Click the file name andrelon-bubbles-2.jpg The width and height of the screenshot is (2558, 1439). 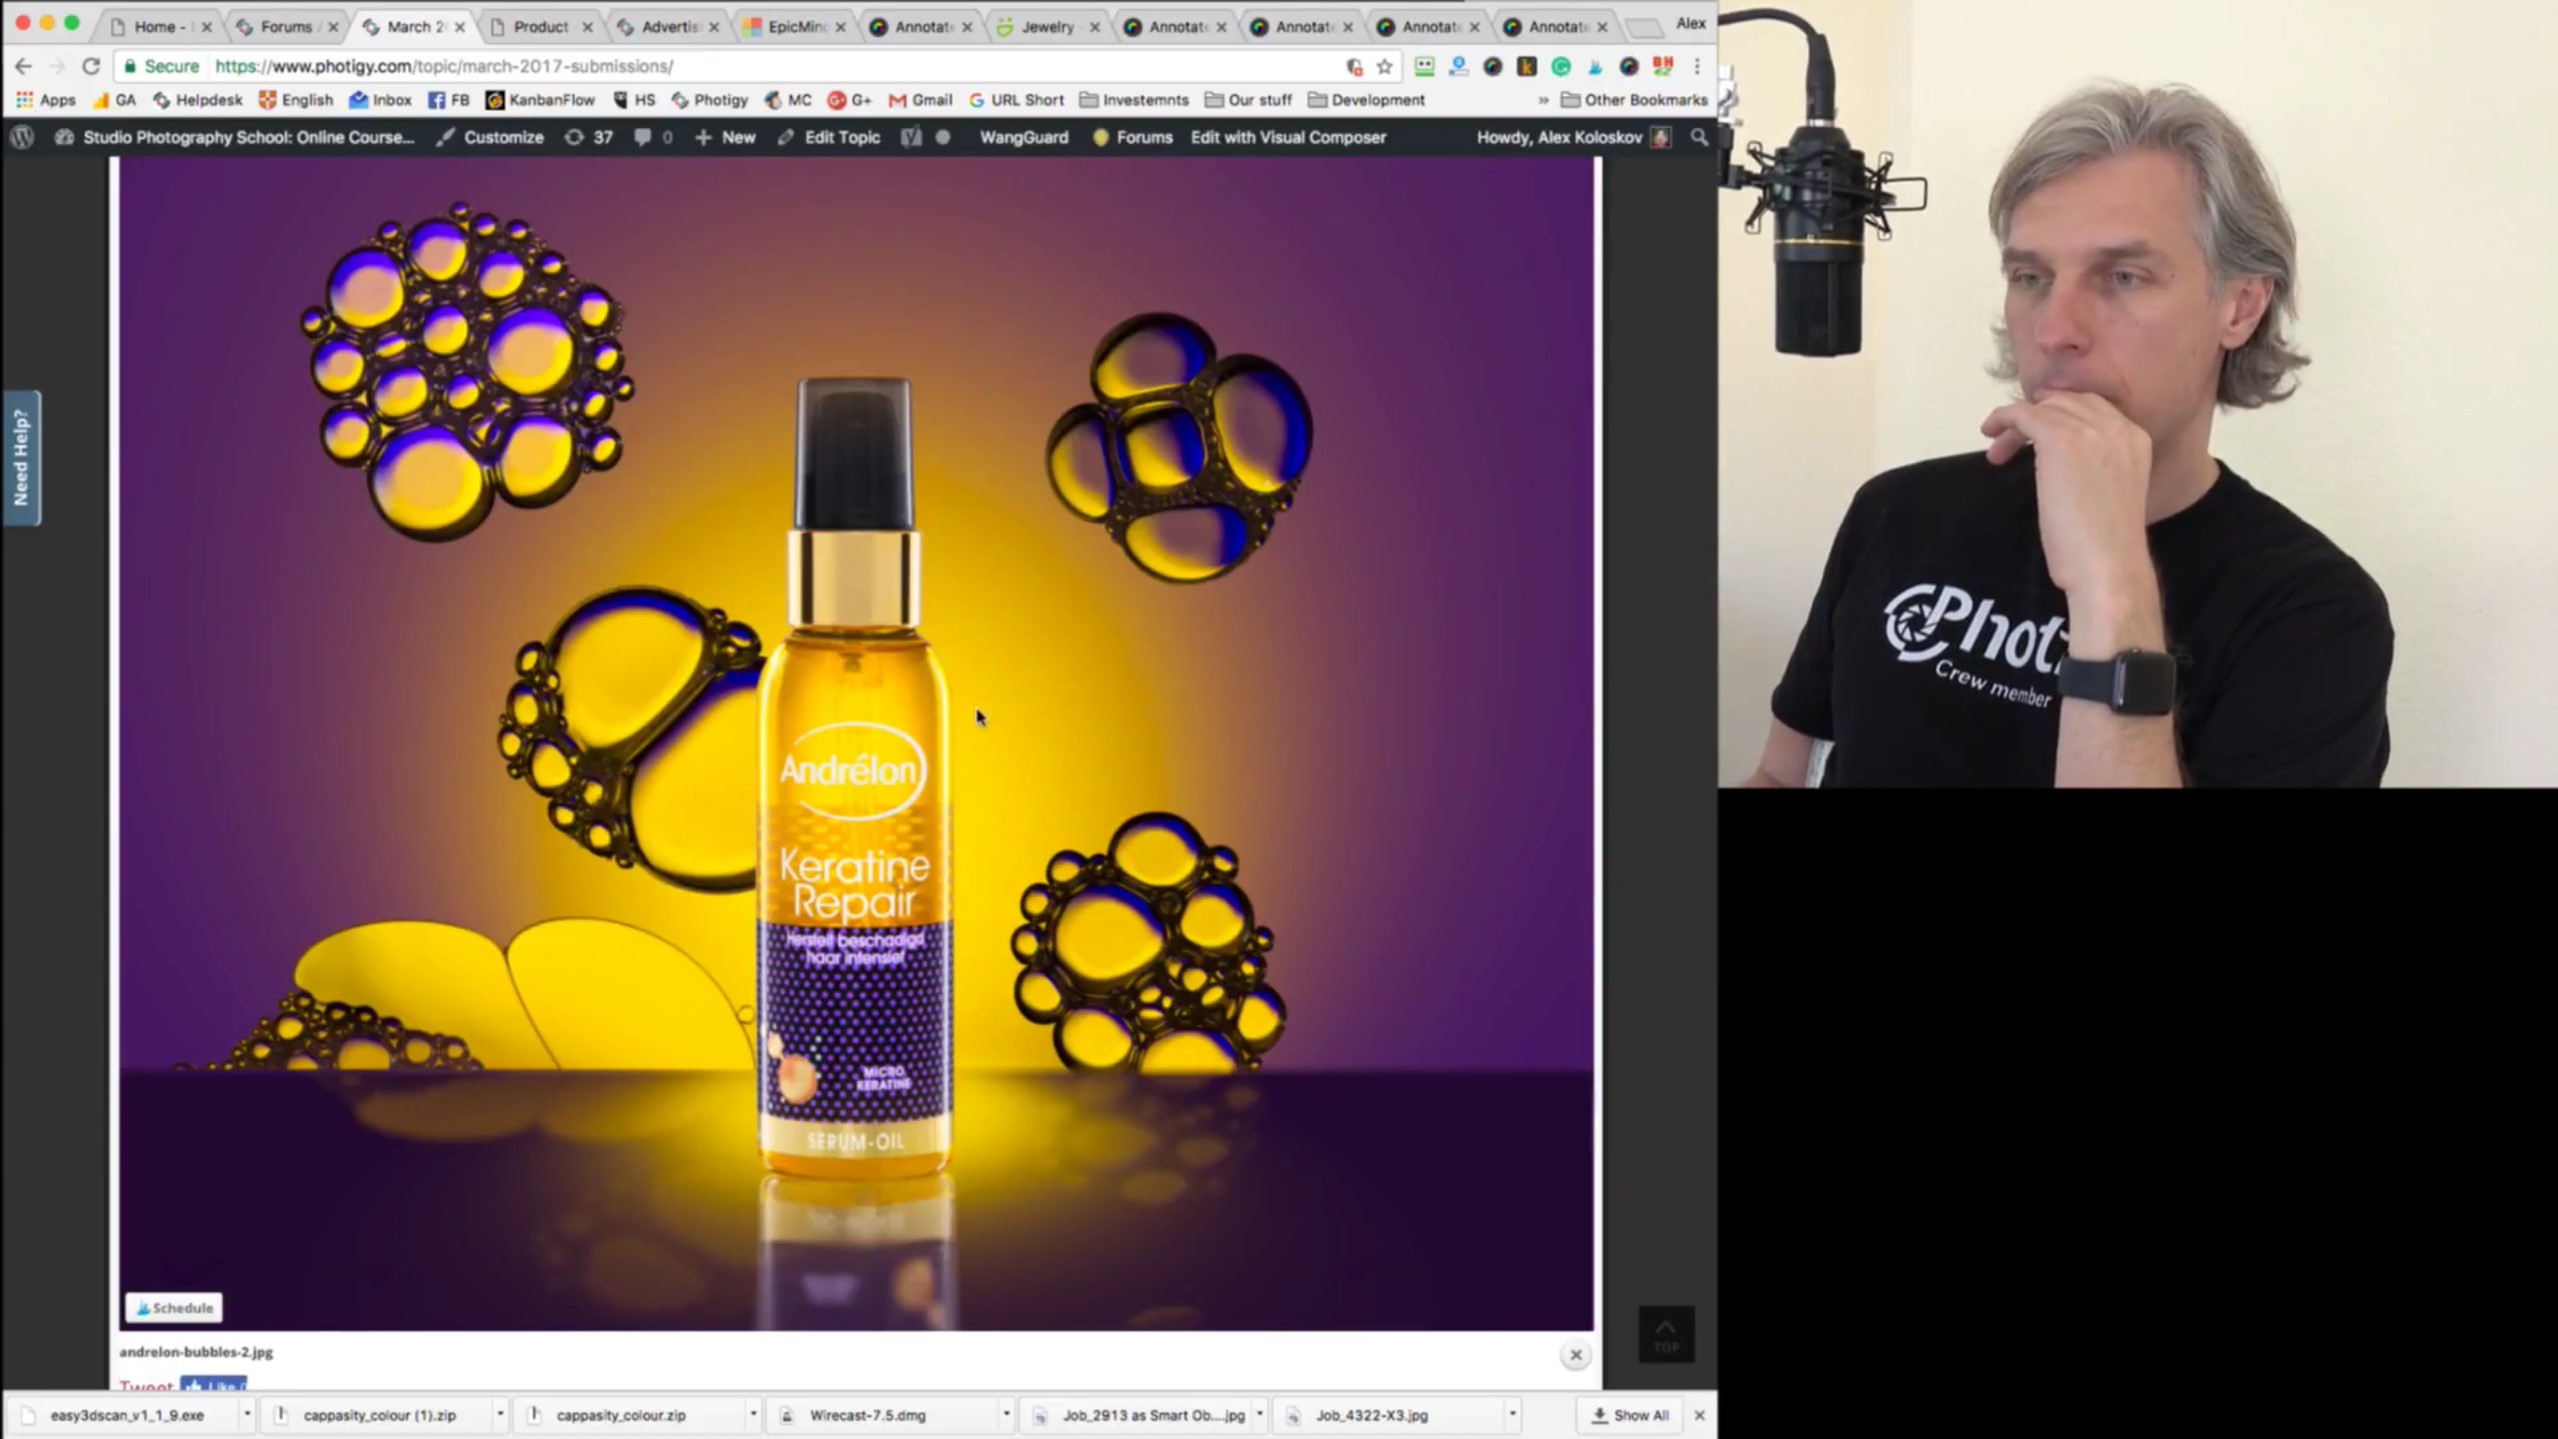tap(196, 1352)
